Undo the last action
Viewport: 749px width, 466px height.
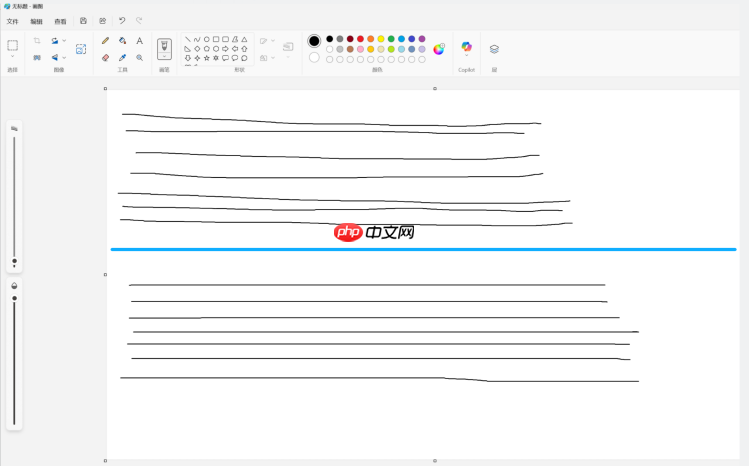[122, 20]
